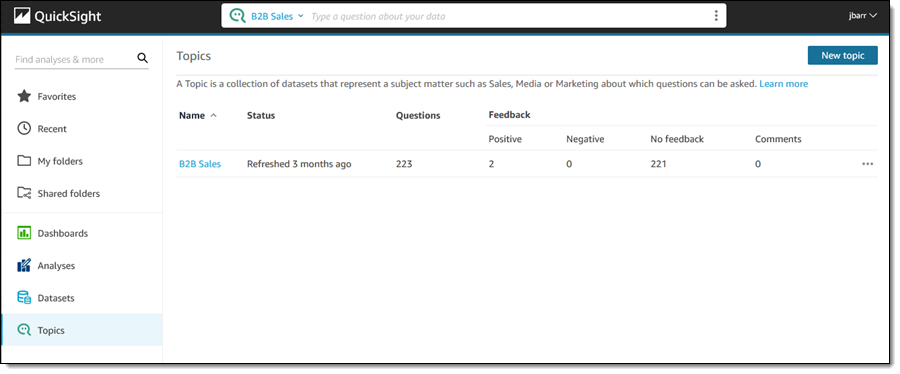Open the vertical three-dot menu in Q bar

point(716,16)
